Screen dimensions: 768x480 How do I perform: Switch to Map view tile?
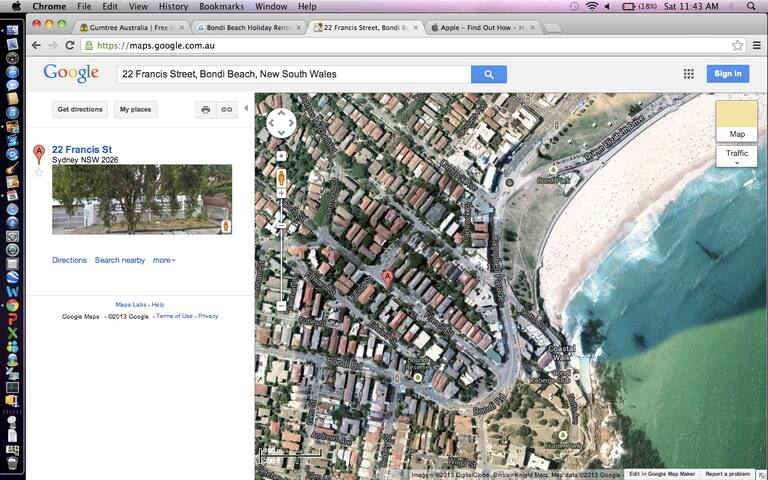click(737, 121)
